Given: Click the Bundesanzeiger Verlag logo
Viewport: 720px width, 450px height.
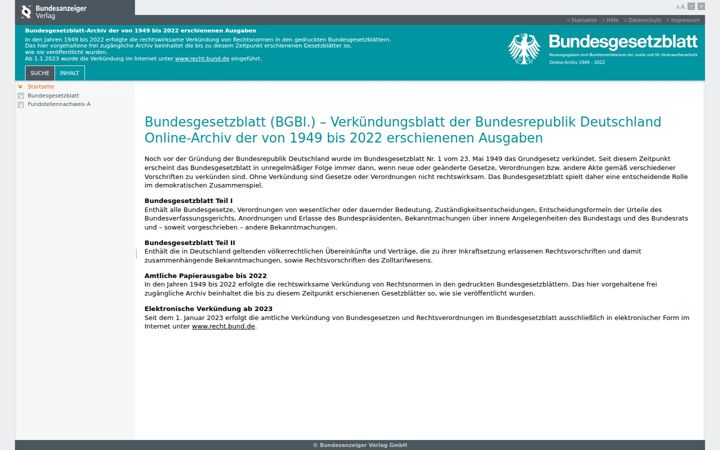Looking at the screenshot, I should pyautogui.click(x=54, y=12).
